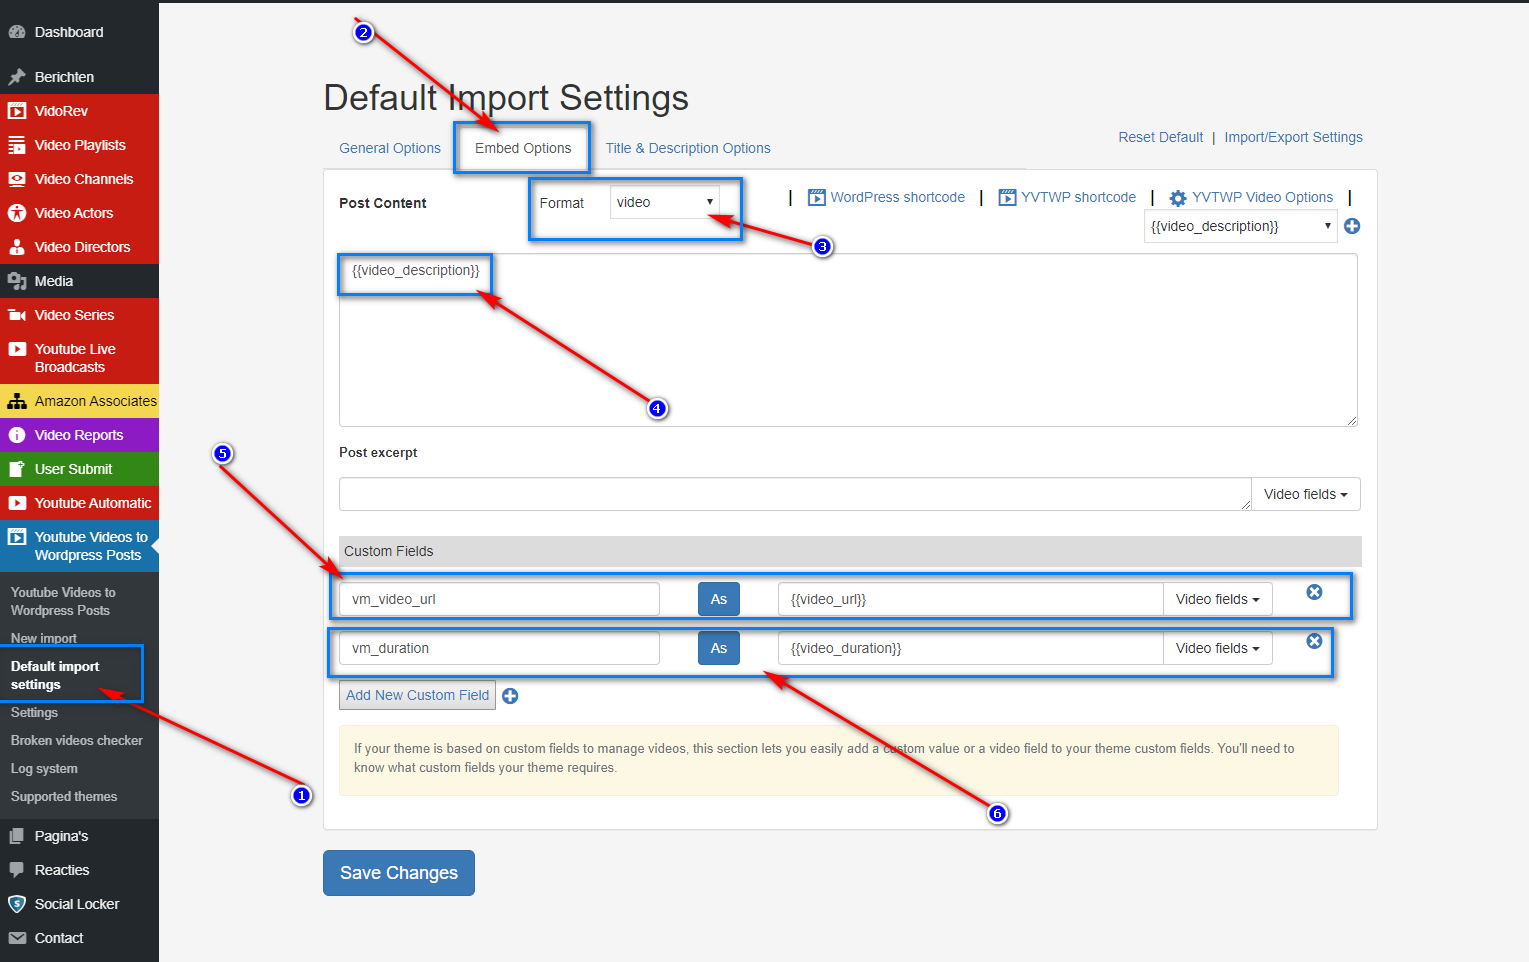Click the plus icon beside Add New Custom Field
The height and width of the screenshot is (962, 1529).
(510, 696)
